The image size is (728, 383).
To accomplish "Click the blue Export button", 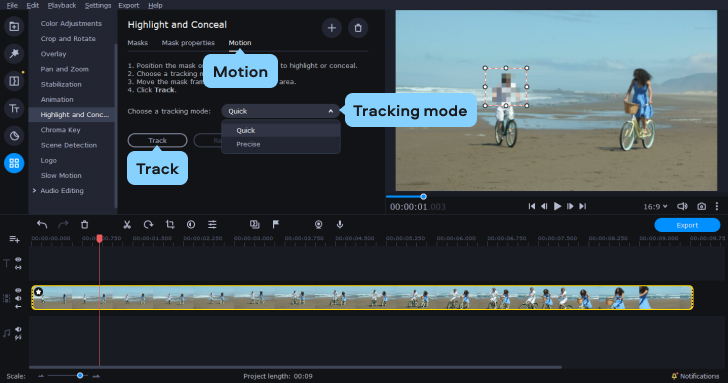I will point(687,225).
